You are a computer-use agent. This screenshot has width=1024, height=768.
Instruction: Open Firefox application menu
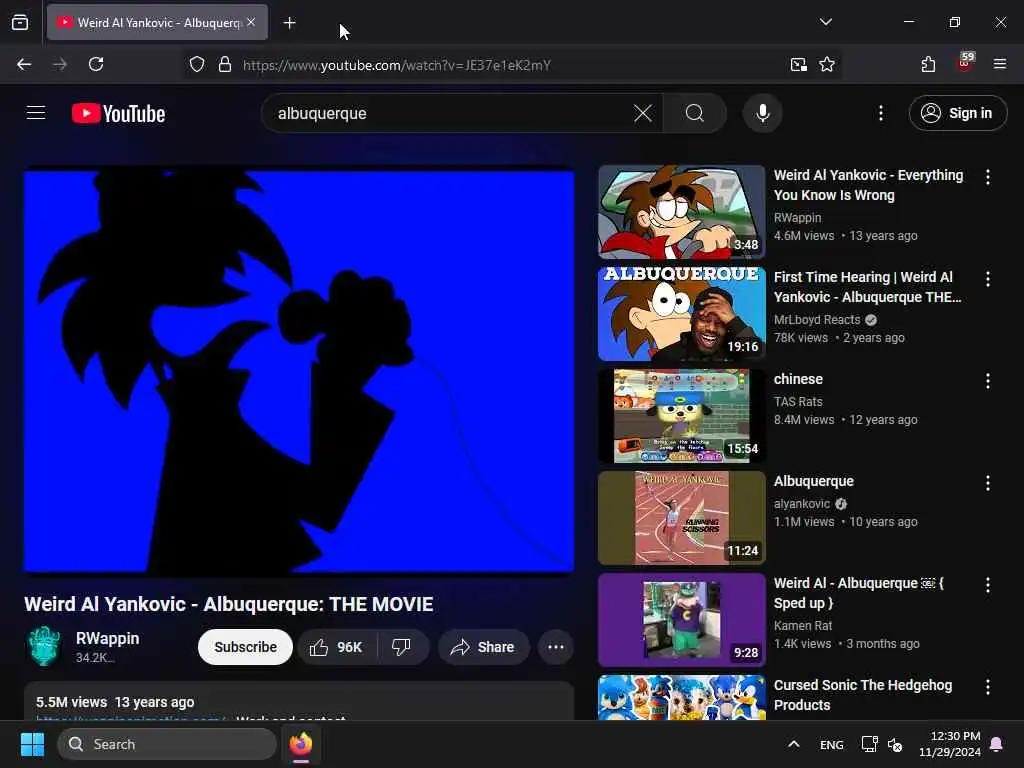[1000, 64]
